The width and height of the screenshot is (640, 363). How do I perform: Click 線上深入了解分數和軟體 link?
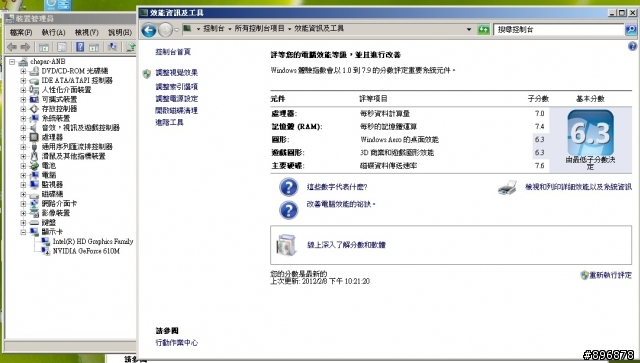click(x=346, y=245)
